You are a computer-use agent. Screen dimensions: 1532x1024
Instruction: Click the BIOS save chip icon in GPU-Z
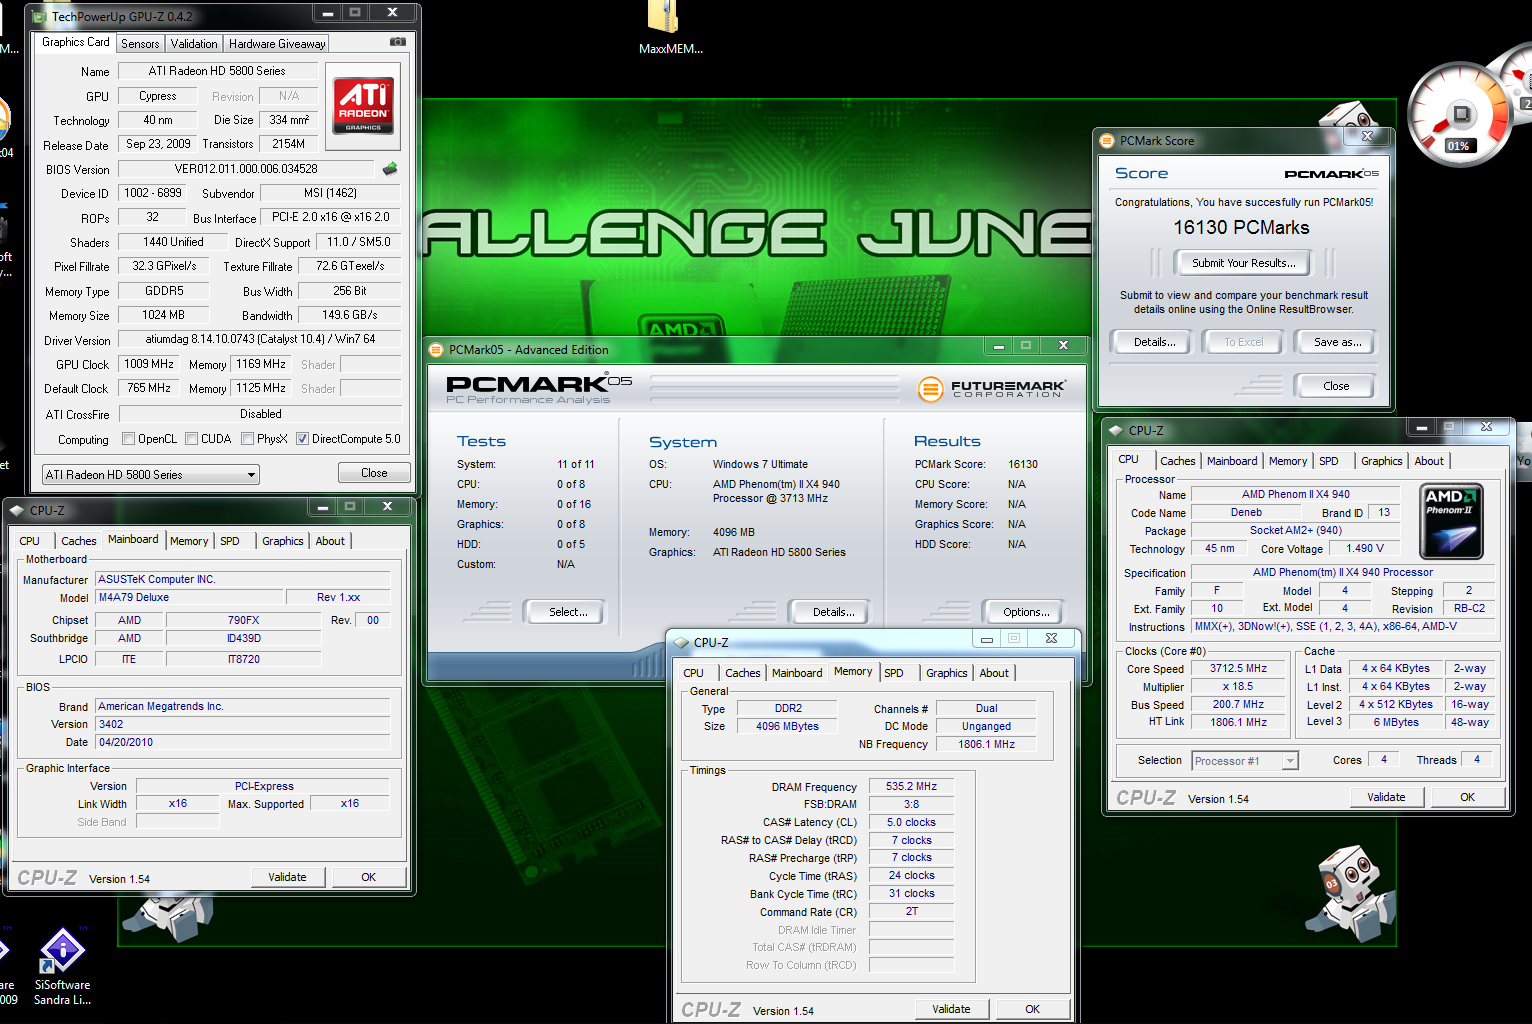click(390, 168)
